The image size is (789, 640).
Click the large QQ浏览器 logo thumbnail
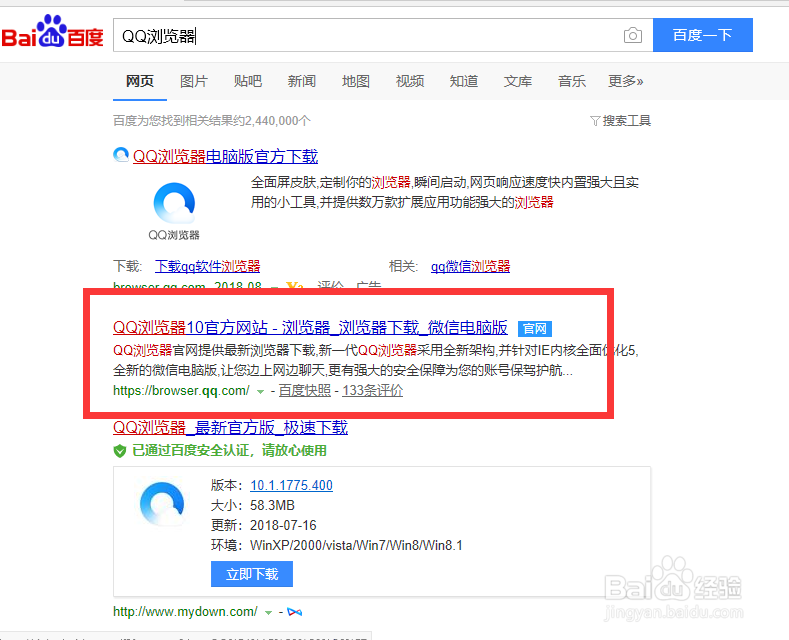point(174,203)
